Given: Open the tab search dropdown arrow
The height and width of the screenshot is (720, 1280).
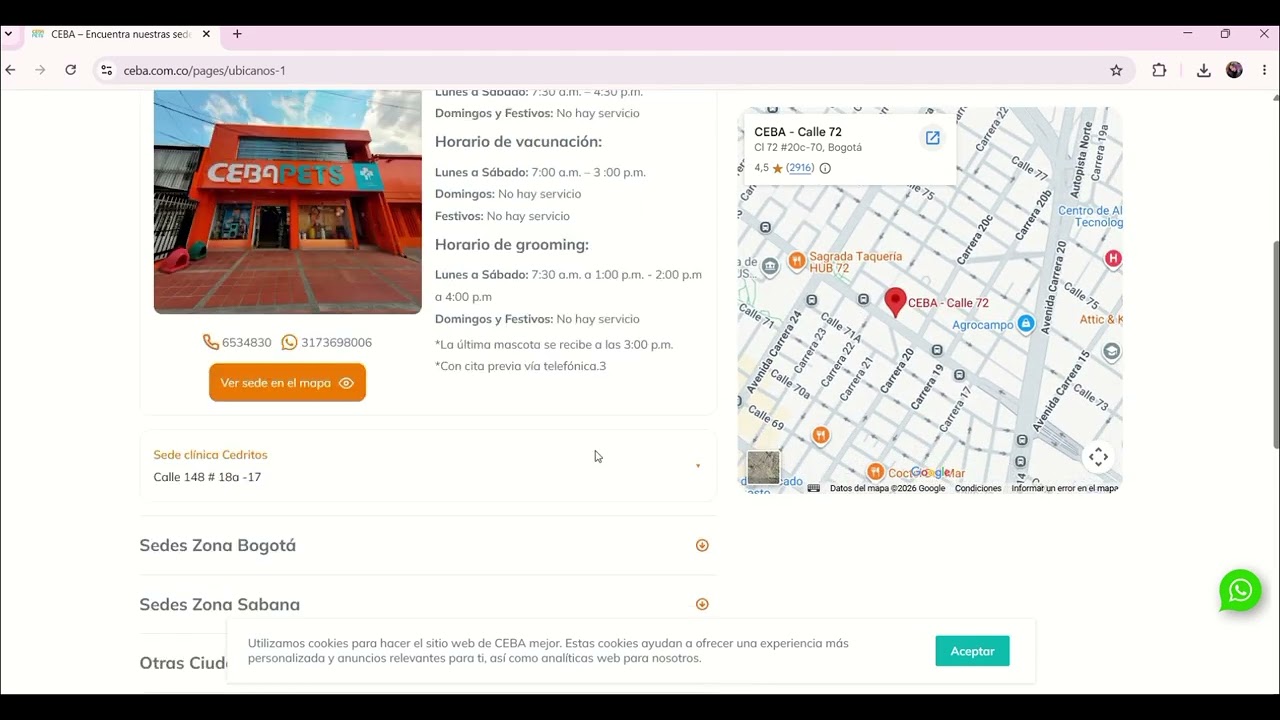Looking at the screenshot, I should click(x=8, y=34).
